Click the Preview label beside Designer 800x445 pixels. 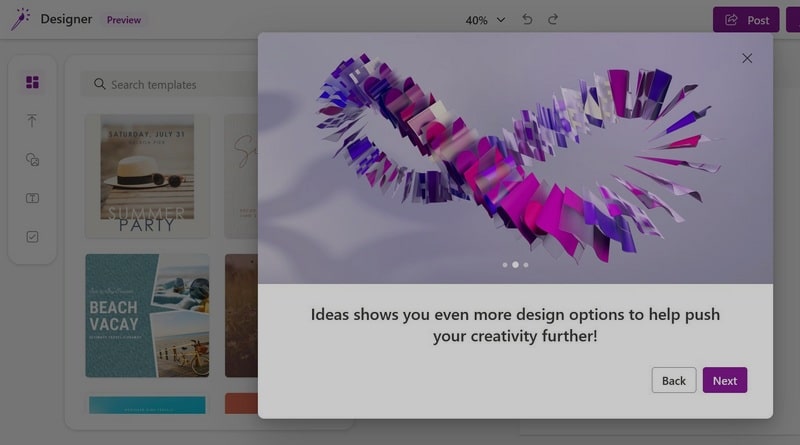tap(124, 20)
